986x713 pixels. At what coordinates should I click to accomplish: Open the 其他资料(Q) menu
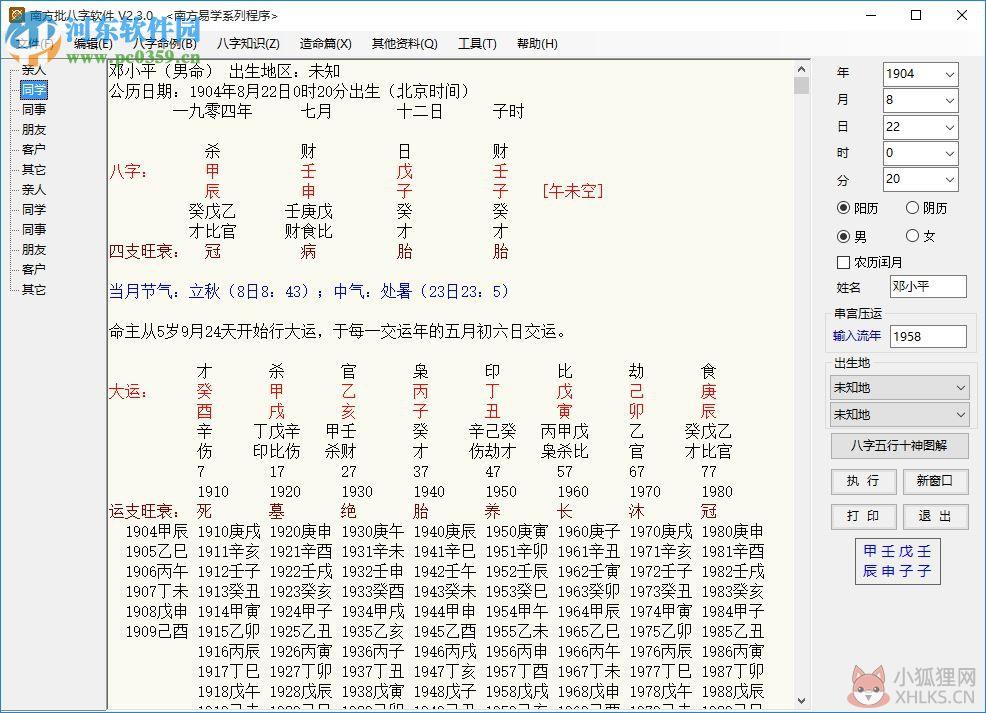point(404,43)
